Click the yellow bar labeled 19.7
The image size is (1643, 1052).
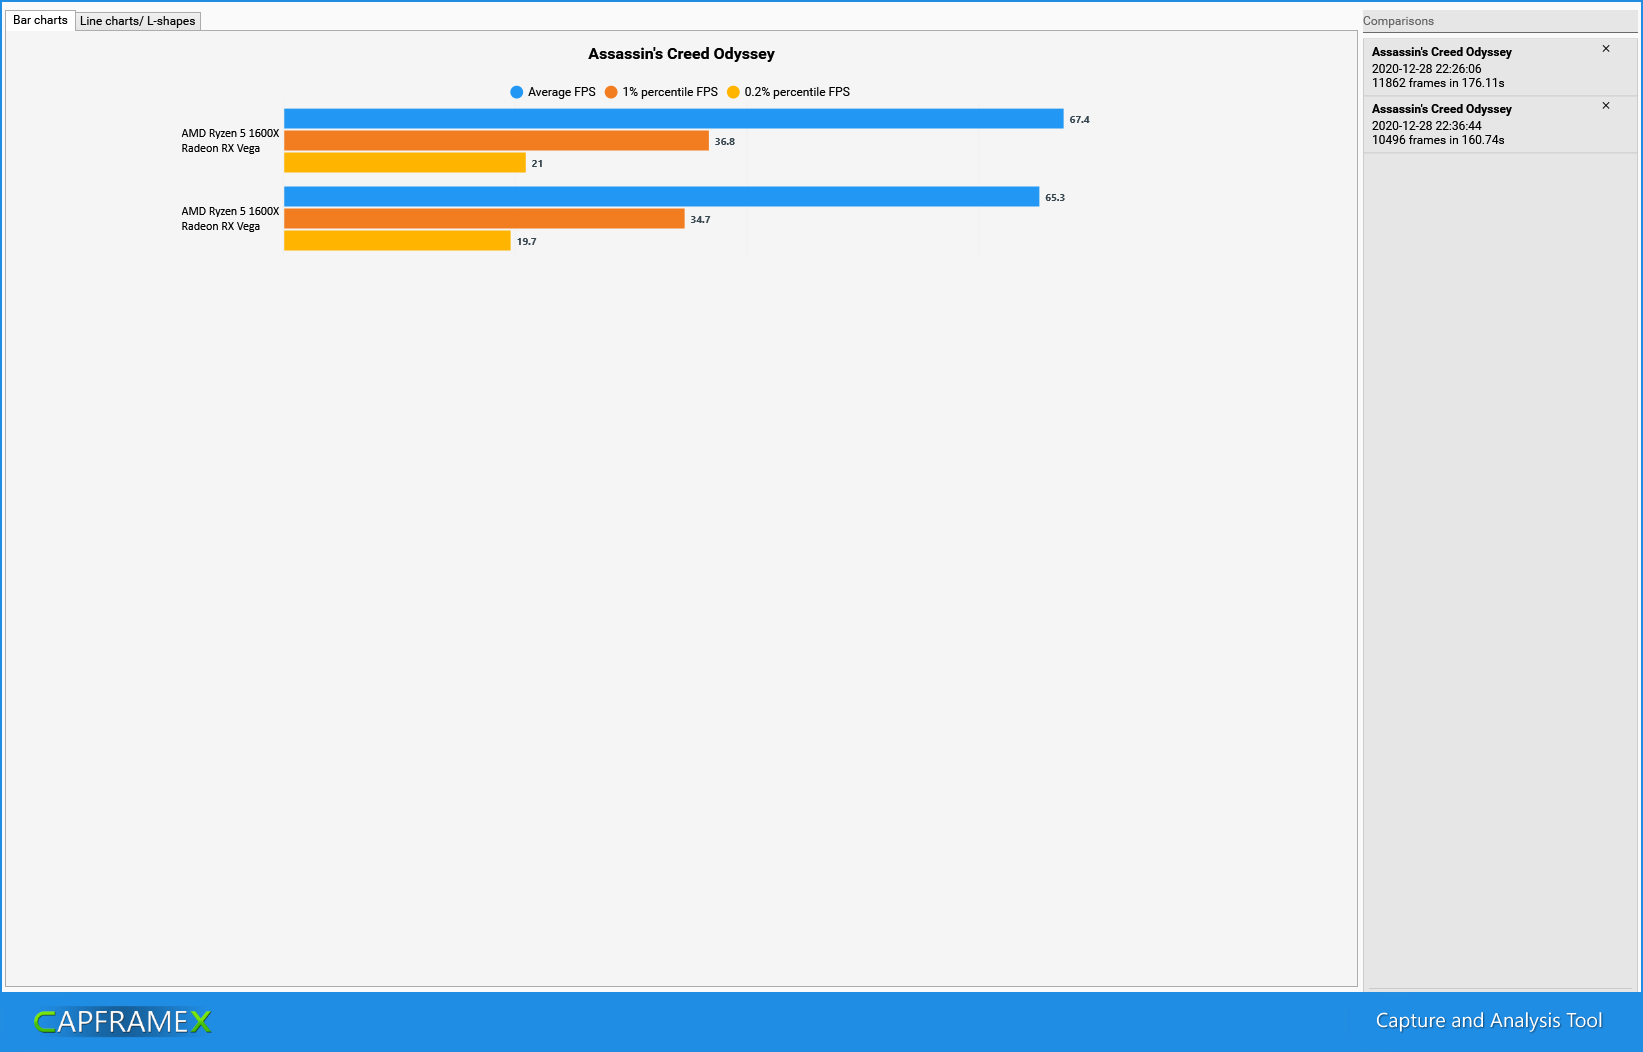[398, 241]
